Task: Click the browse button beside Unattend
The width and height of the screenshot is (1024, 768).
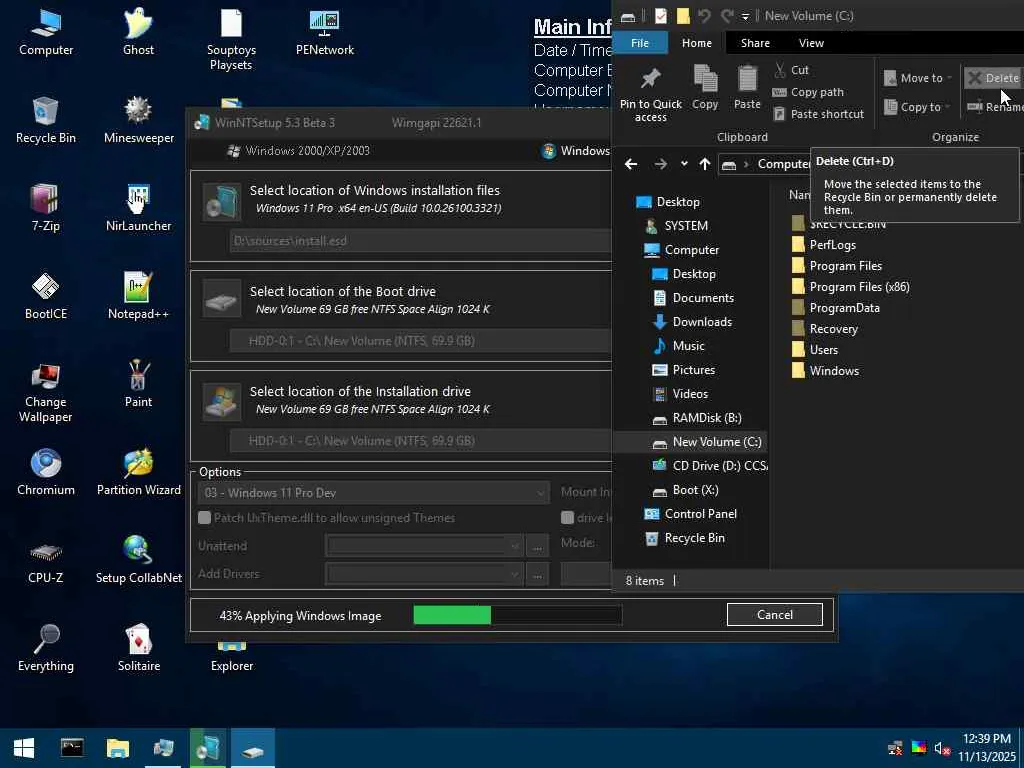Action: 537,547
